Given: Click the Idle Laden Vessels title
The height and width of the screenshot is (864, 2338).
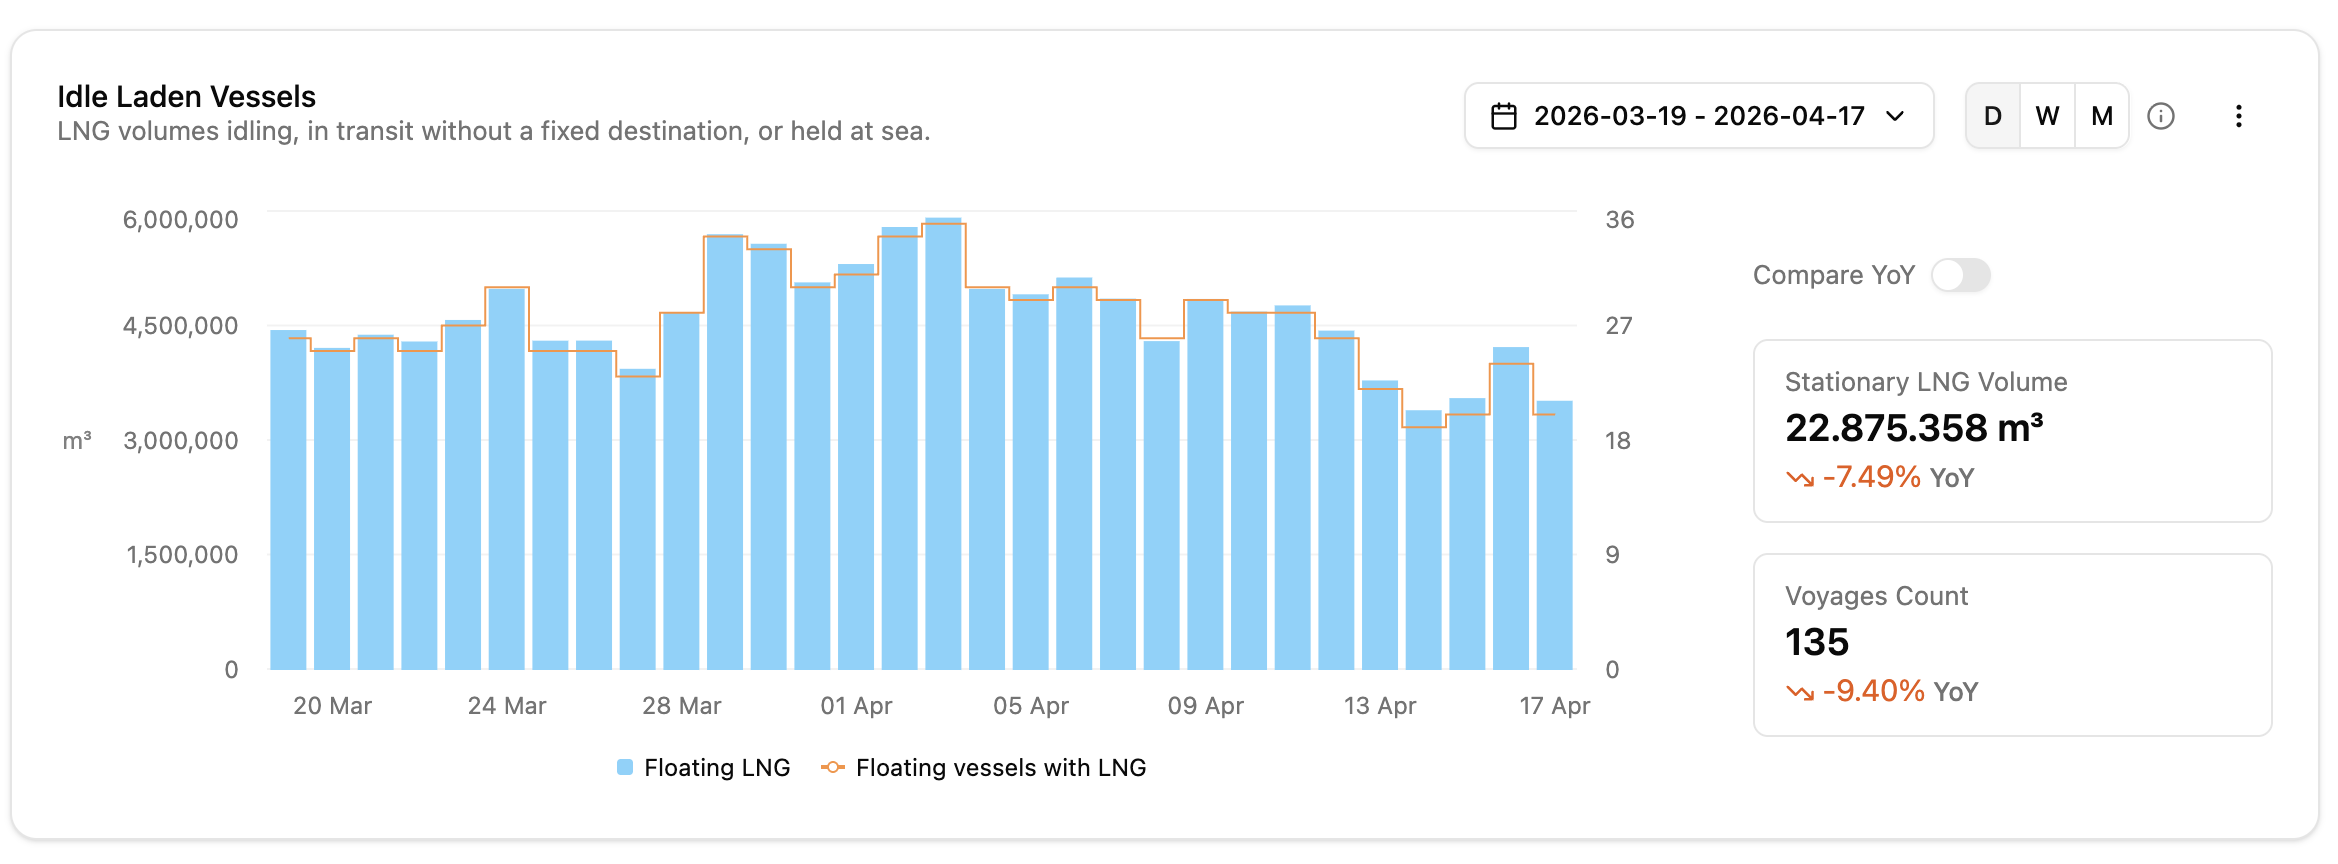Looking at the screenshot, I should [186, 96].
